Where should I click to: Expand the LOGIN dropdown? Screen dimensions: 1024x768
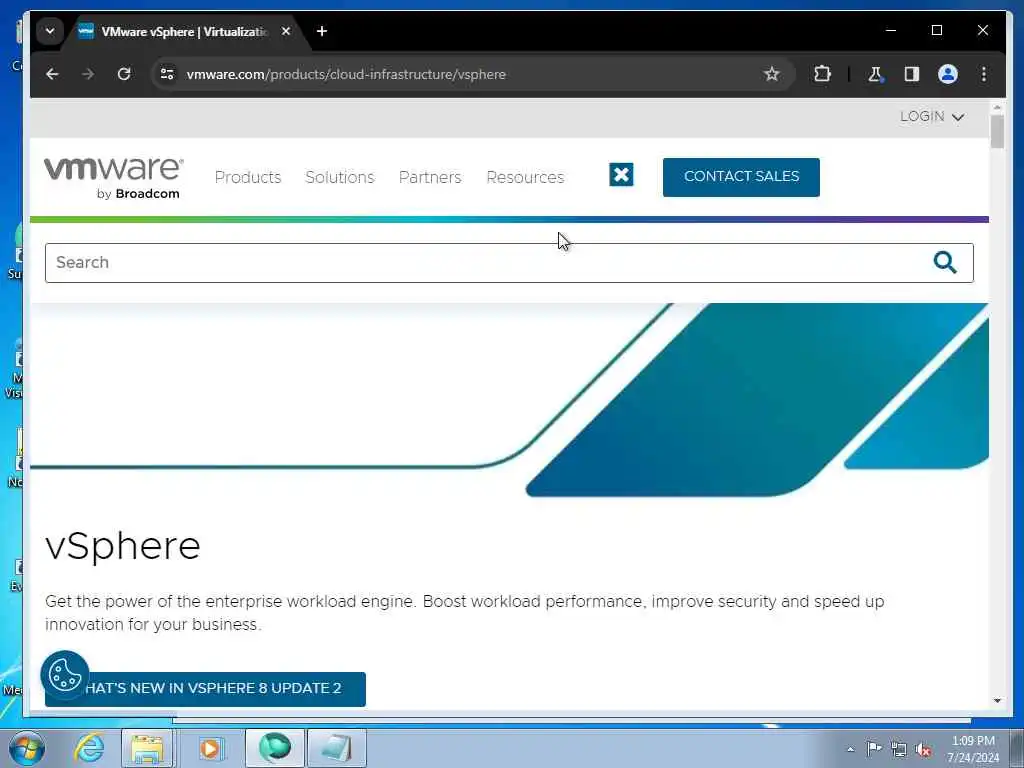coord(932,117)
